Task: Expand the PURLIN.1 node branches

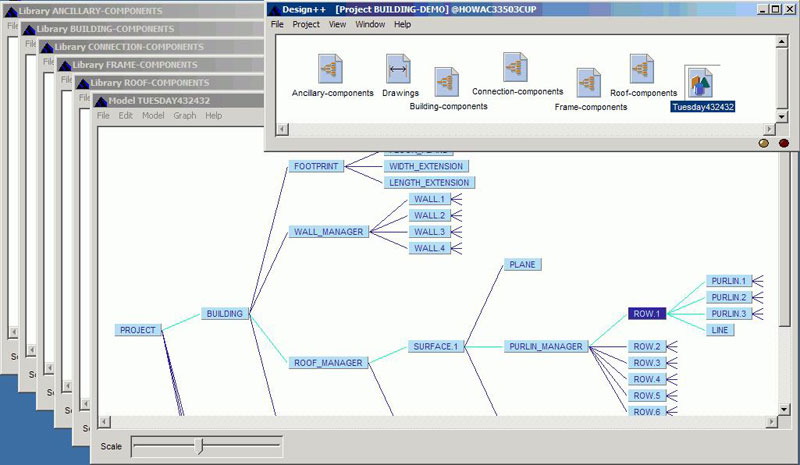Action: point(757,281)
